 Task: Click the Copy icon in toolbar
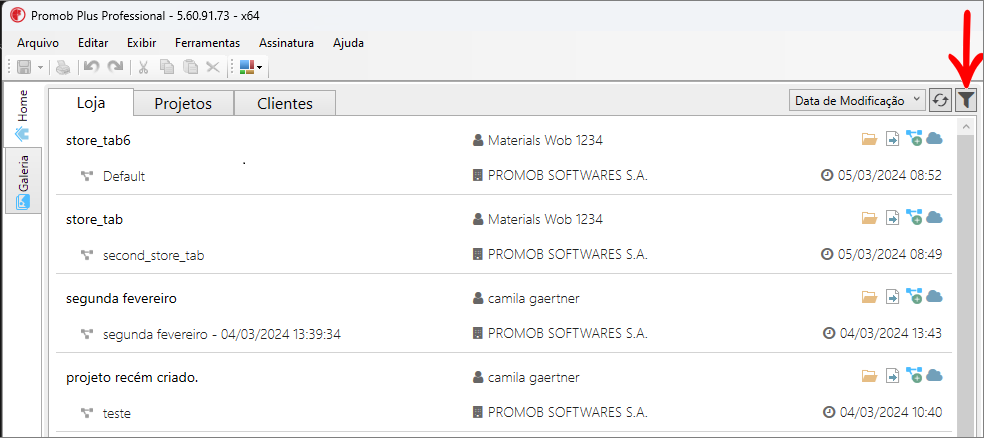tap(166, 67)
